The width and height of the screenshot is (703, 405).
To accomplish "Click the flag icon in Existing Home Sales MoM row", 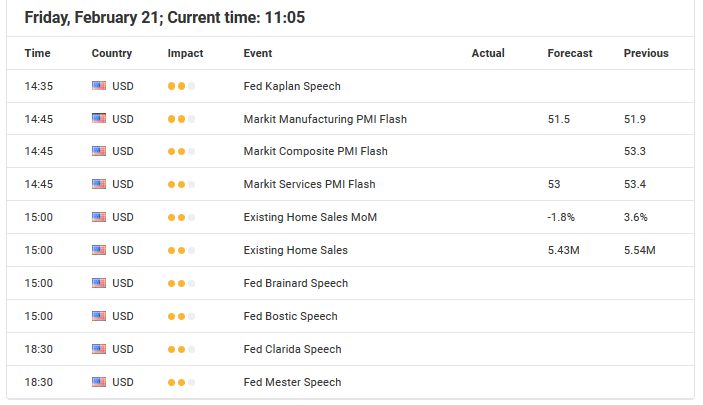I will tap(99, 217).
